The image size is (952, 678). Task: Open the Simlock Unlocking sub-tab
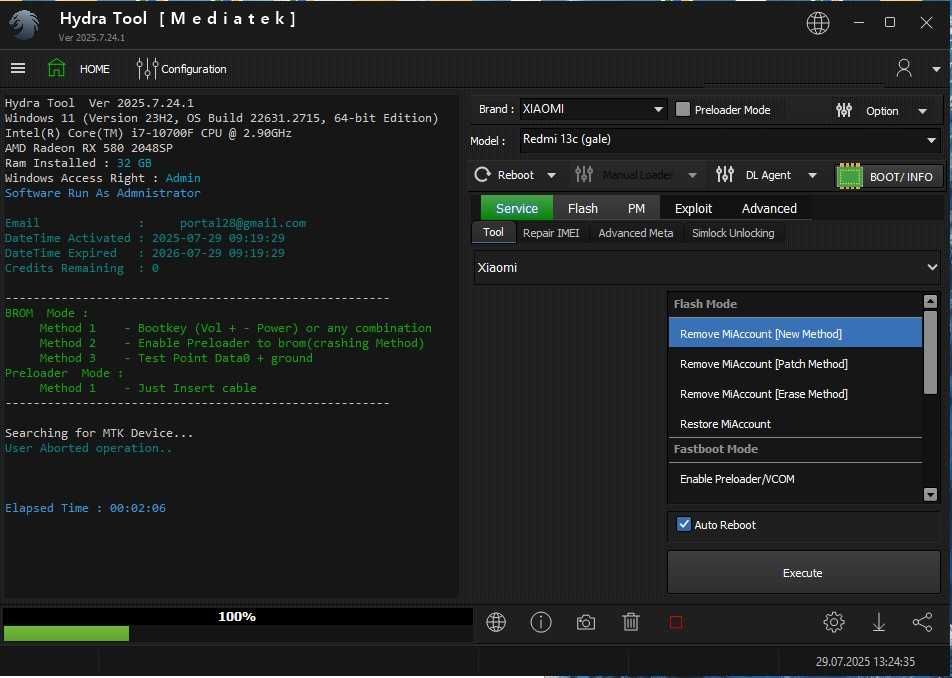tap(733, 233)
